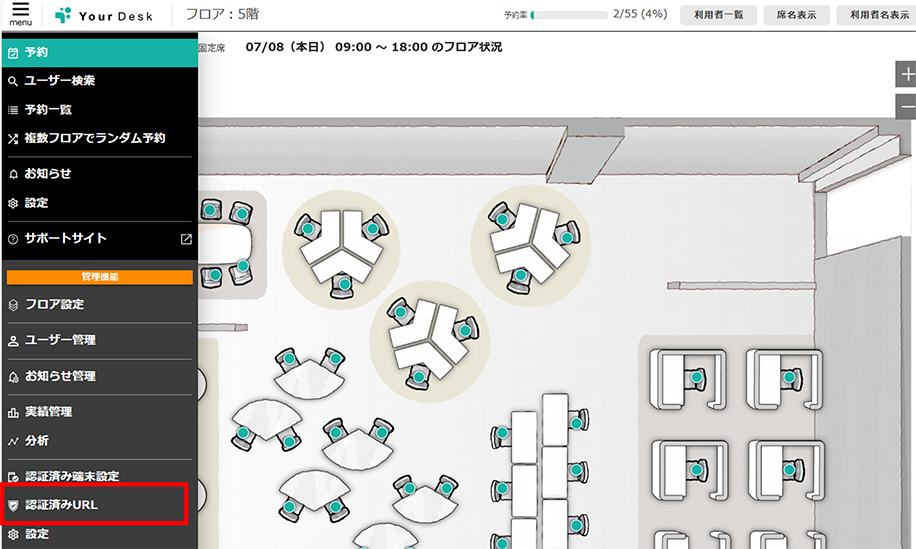Viewport: 916px width, 549px height.
Task: Open 分析 in admin menu
Action: 100,441
